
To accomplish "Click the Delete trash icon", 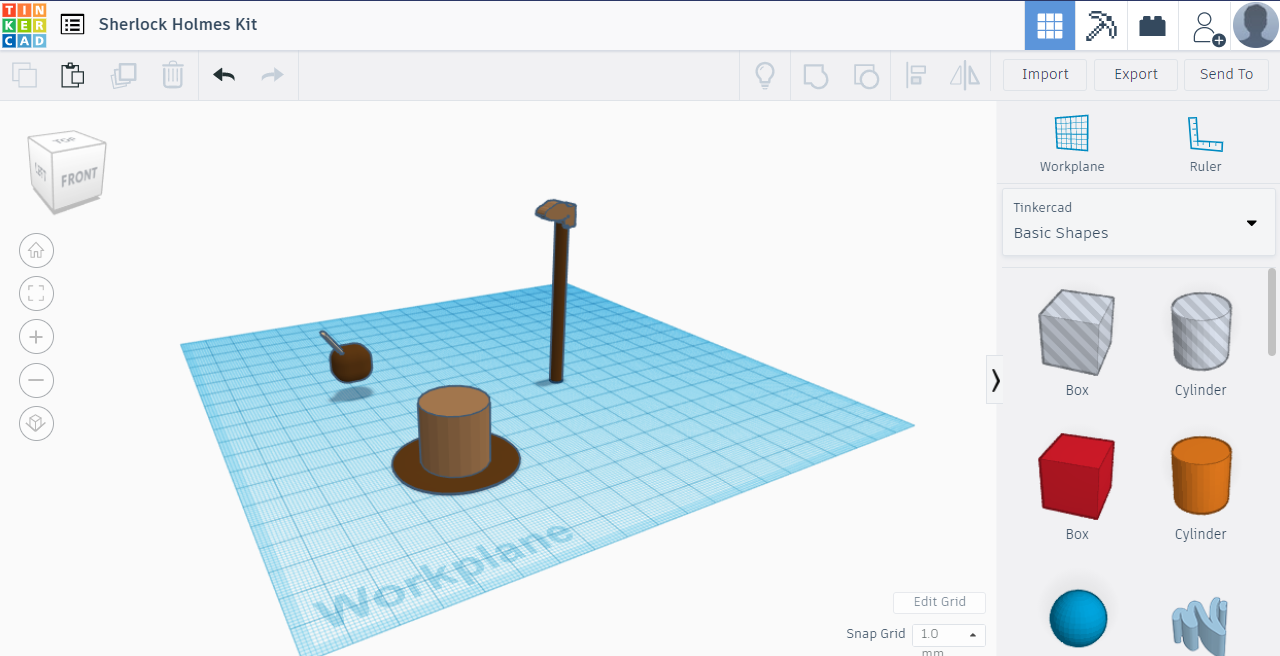I will click(173, 75).
